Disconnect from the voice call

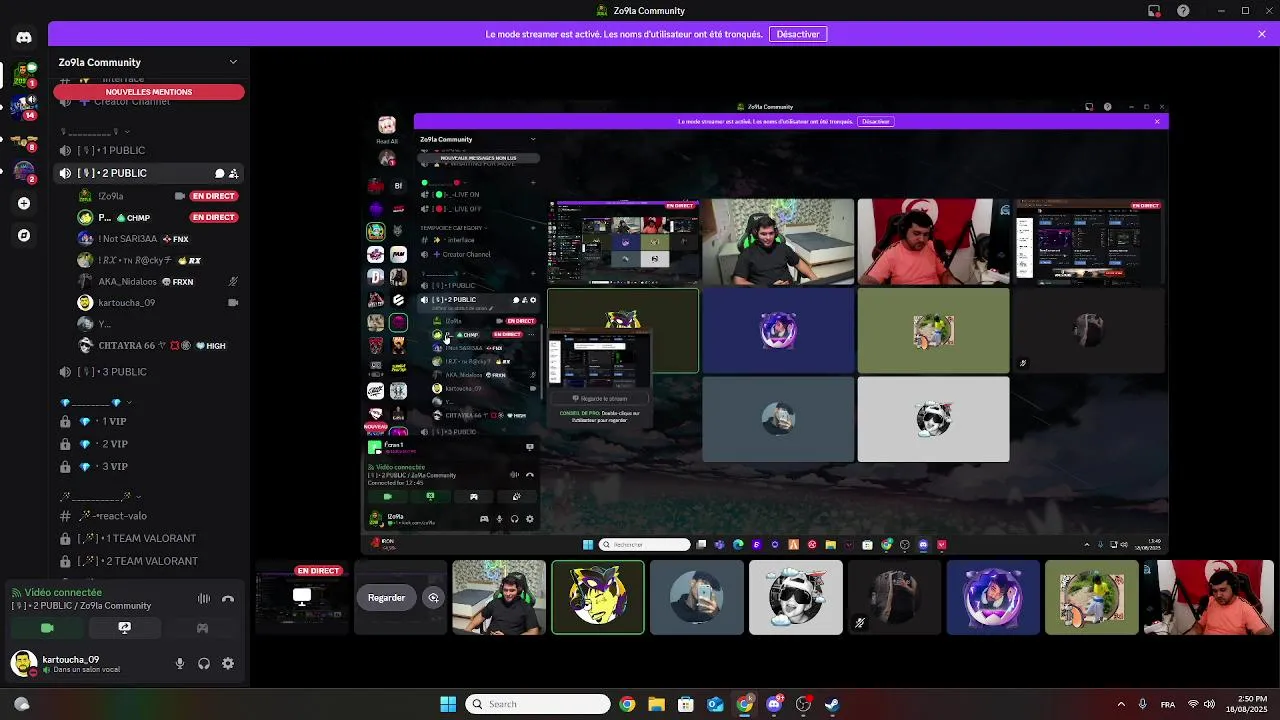(x=228, y=599)
